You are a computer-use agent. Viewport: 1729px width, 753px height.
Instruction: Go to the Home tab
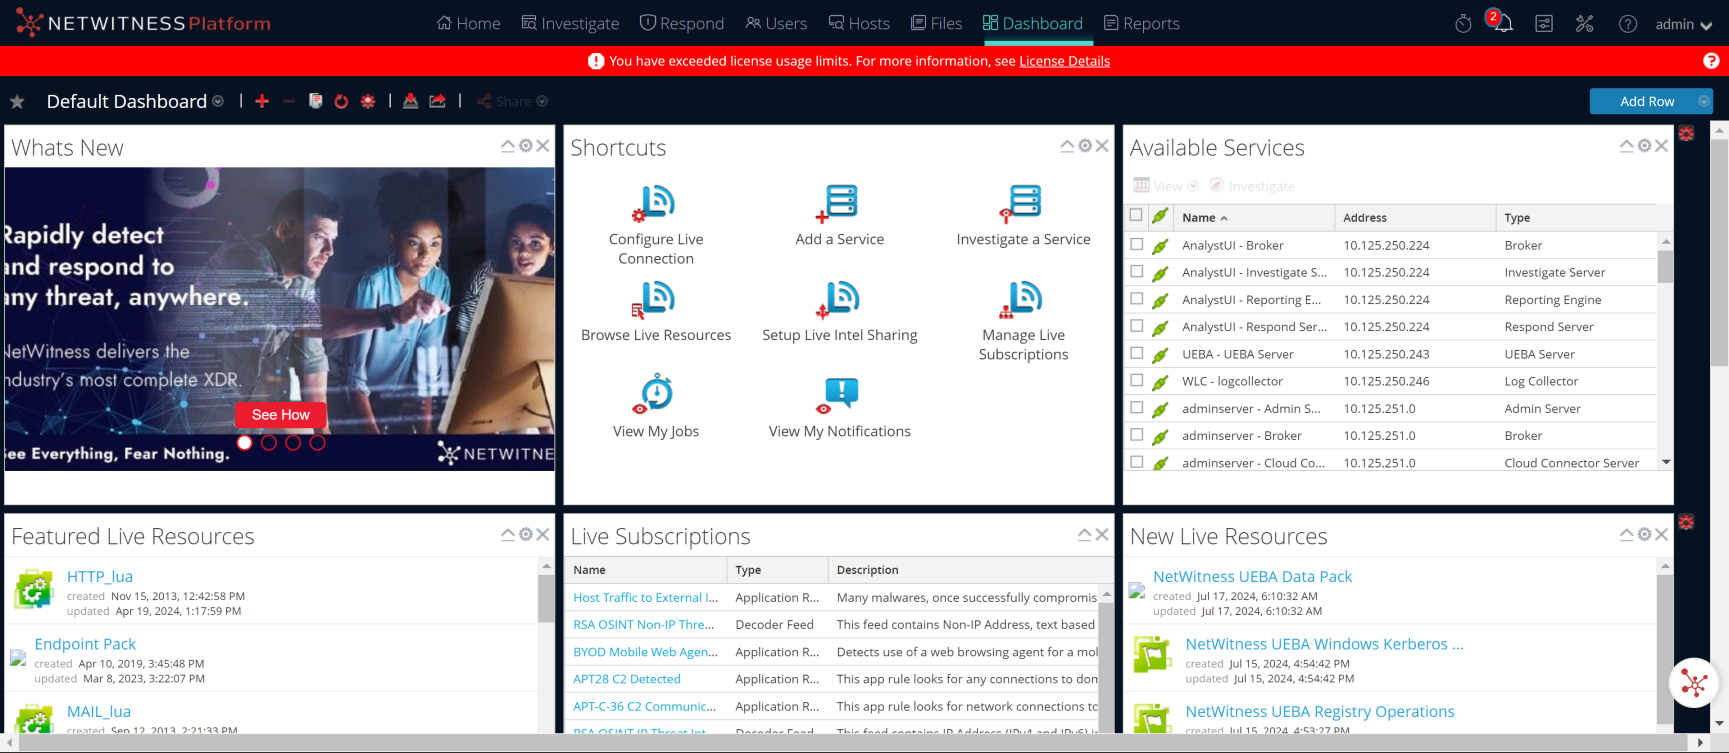[x=468, y=23]
